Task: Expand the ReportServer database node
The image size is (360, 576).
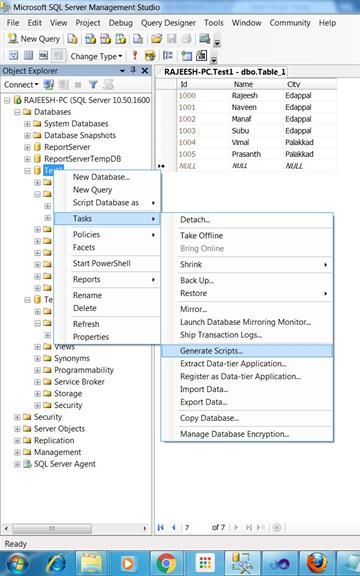Action: (x=27, y=147)
